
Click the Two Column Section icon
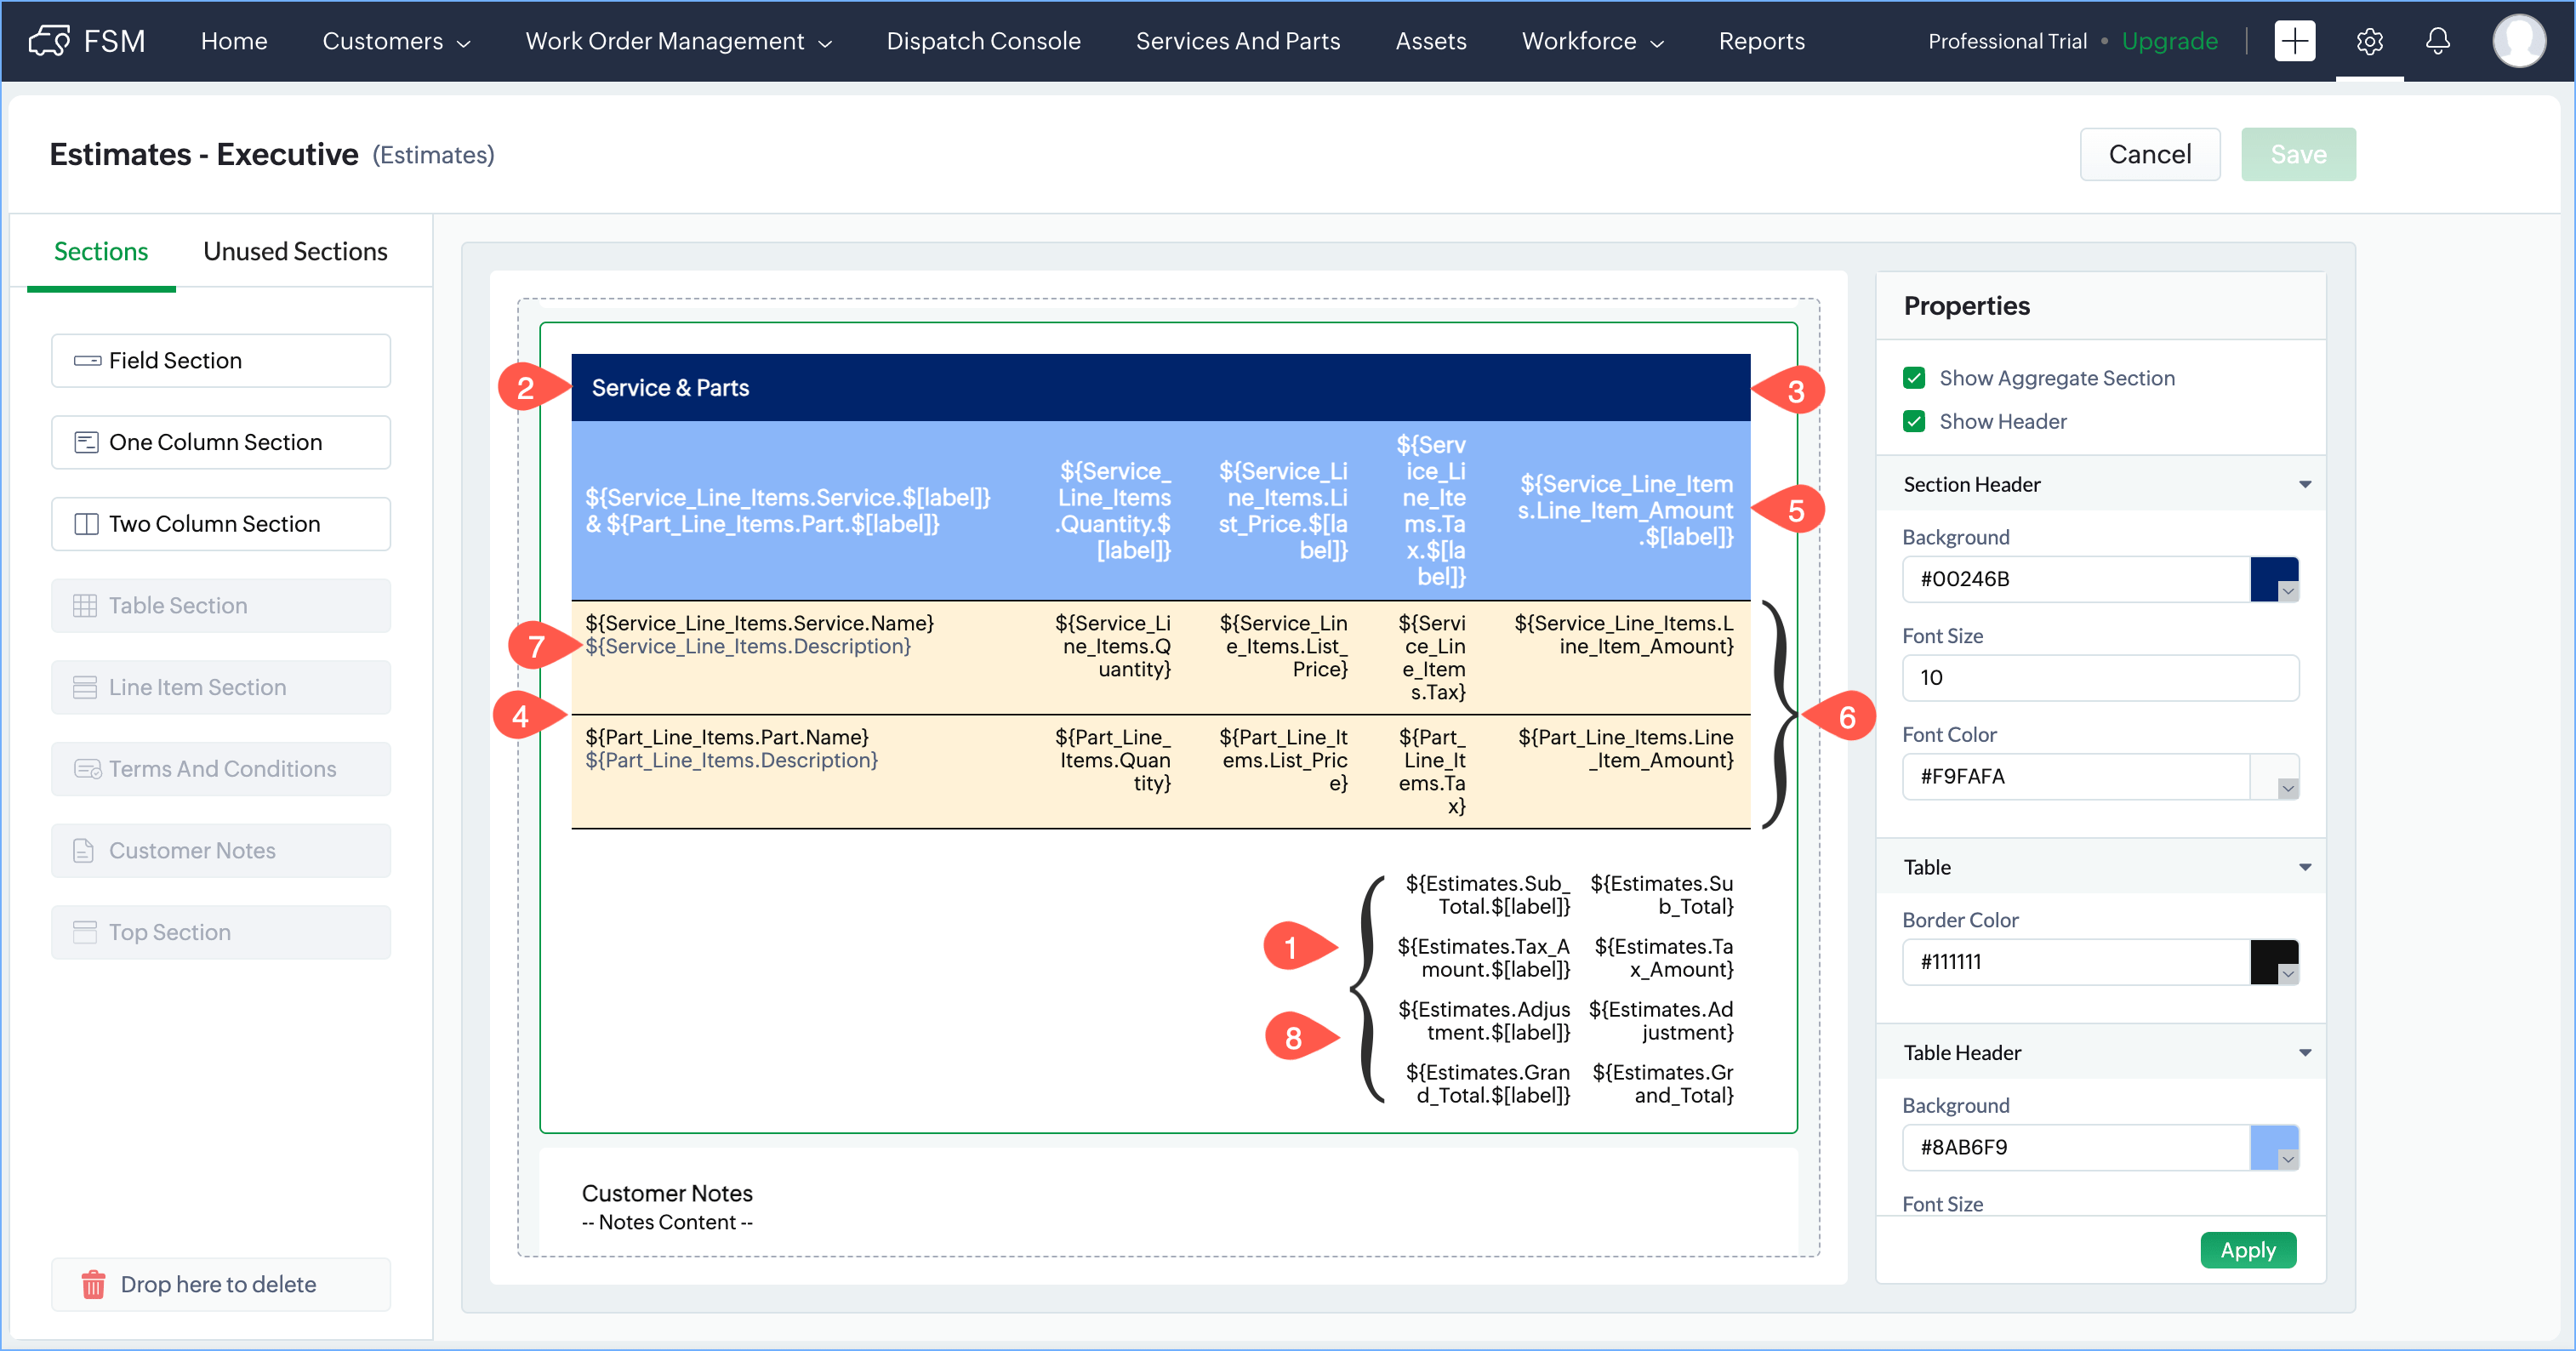tap(87, 524)
